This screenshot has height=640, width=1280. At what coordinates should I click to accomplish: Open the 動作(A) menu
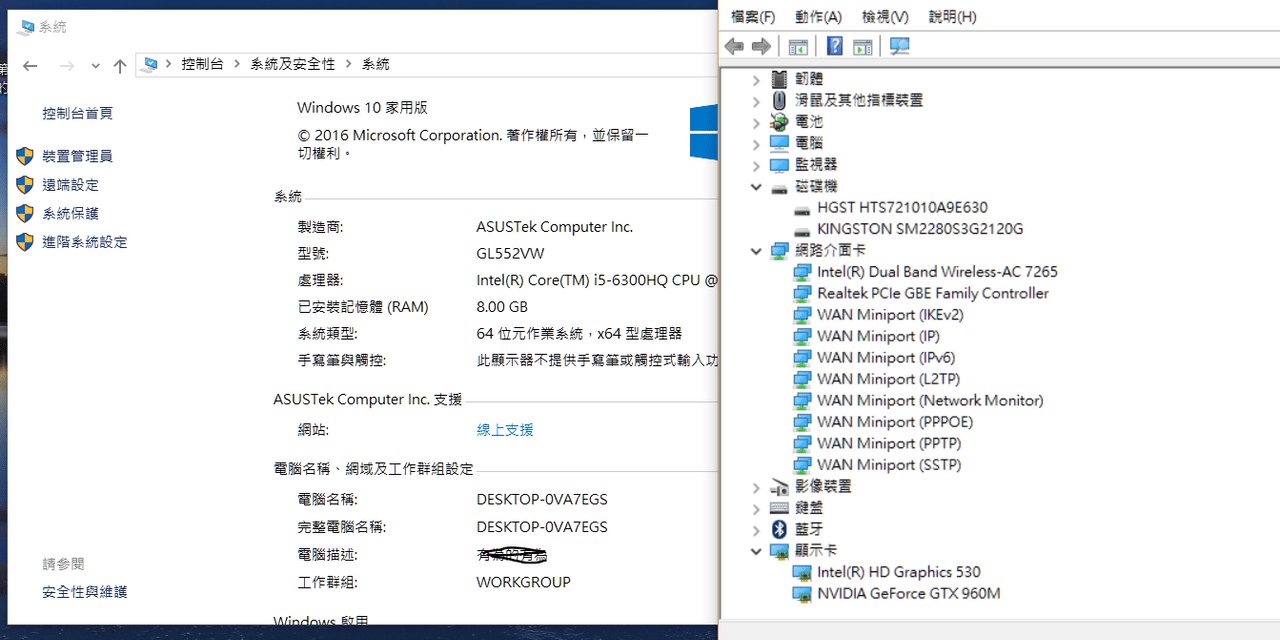pos(819,17)
